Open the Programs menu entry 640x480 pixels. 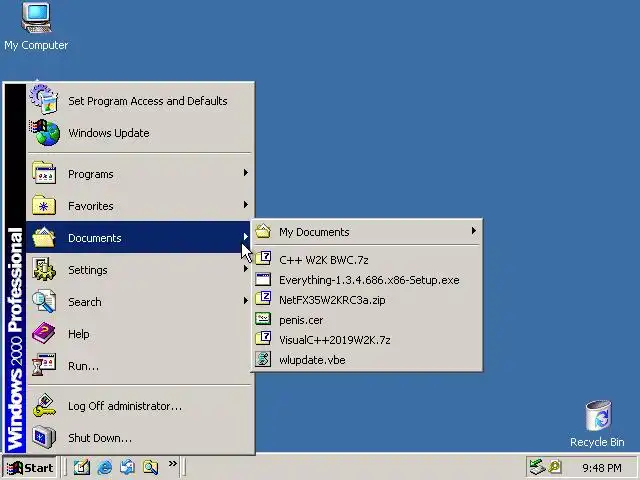click(x=139, y=173)
